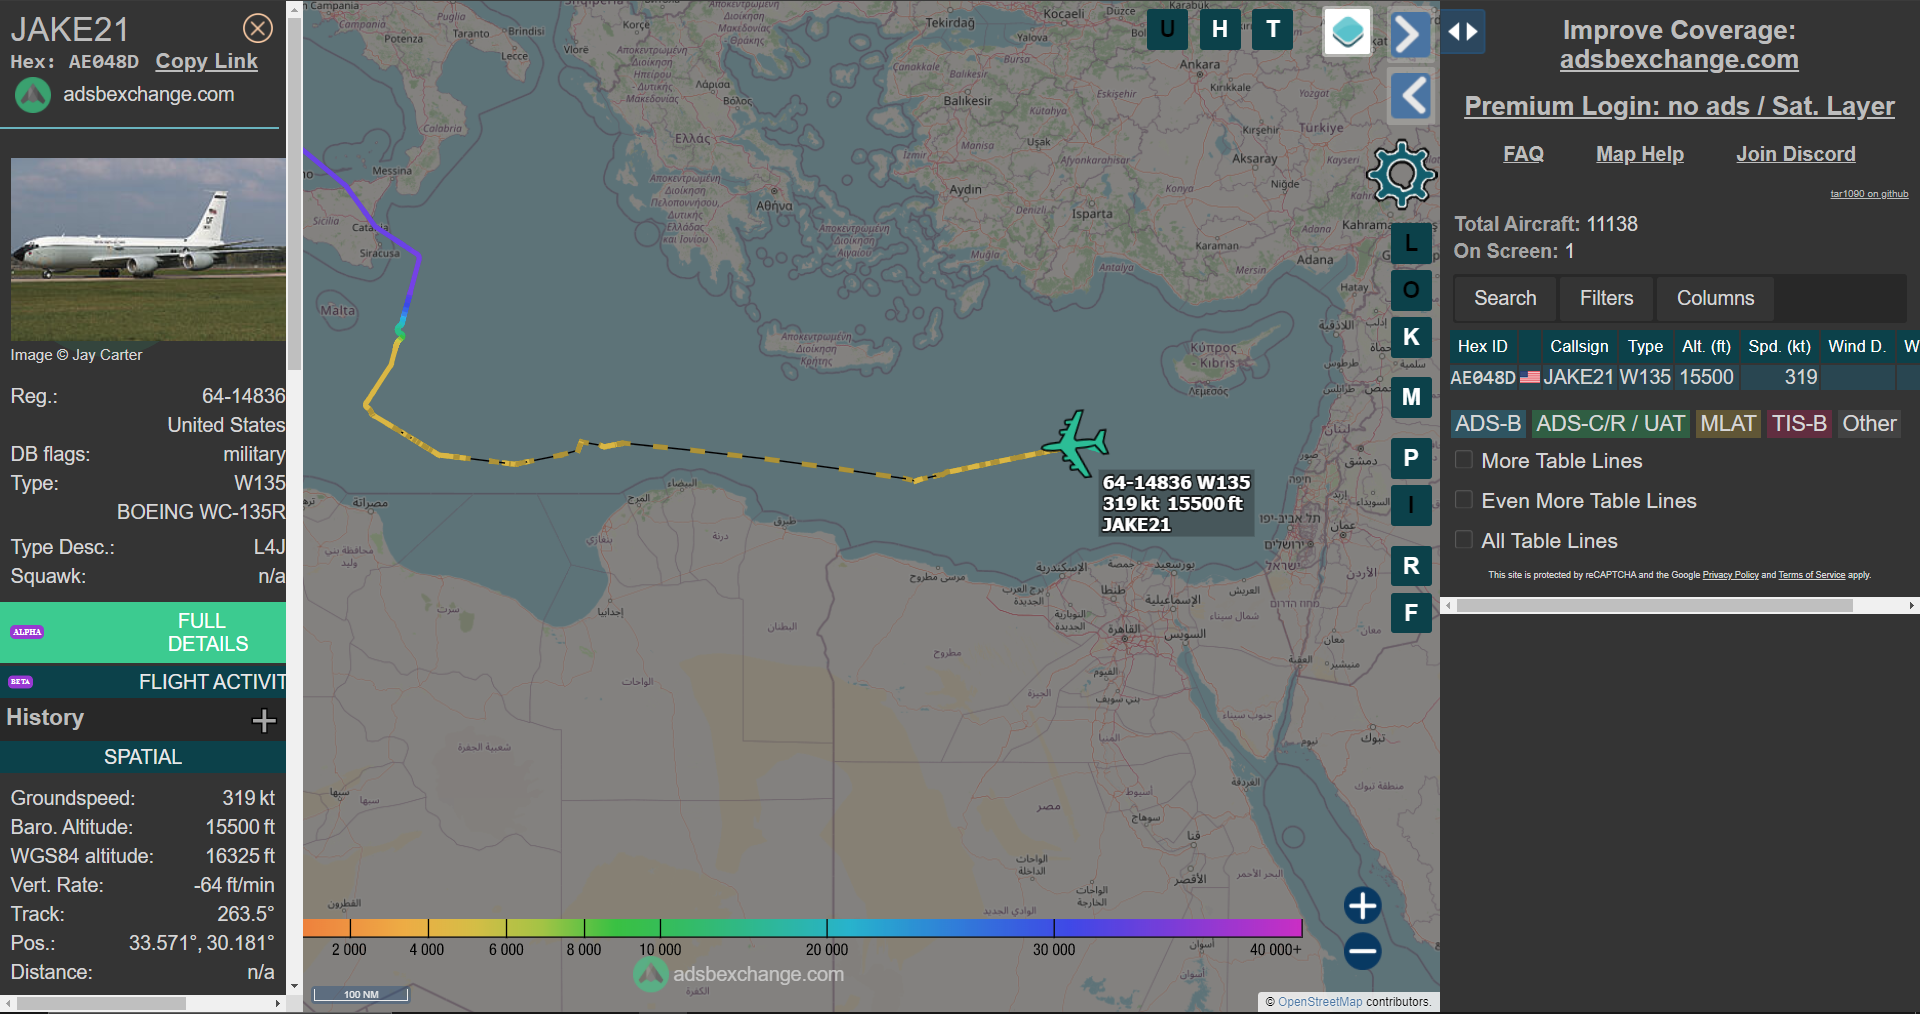Viewport: 1920px width, 1014px height.
Task: Click the M map button
Action: [1411, 397]
